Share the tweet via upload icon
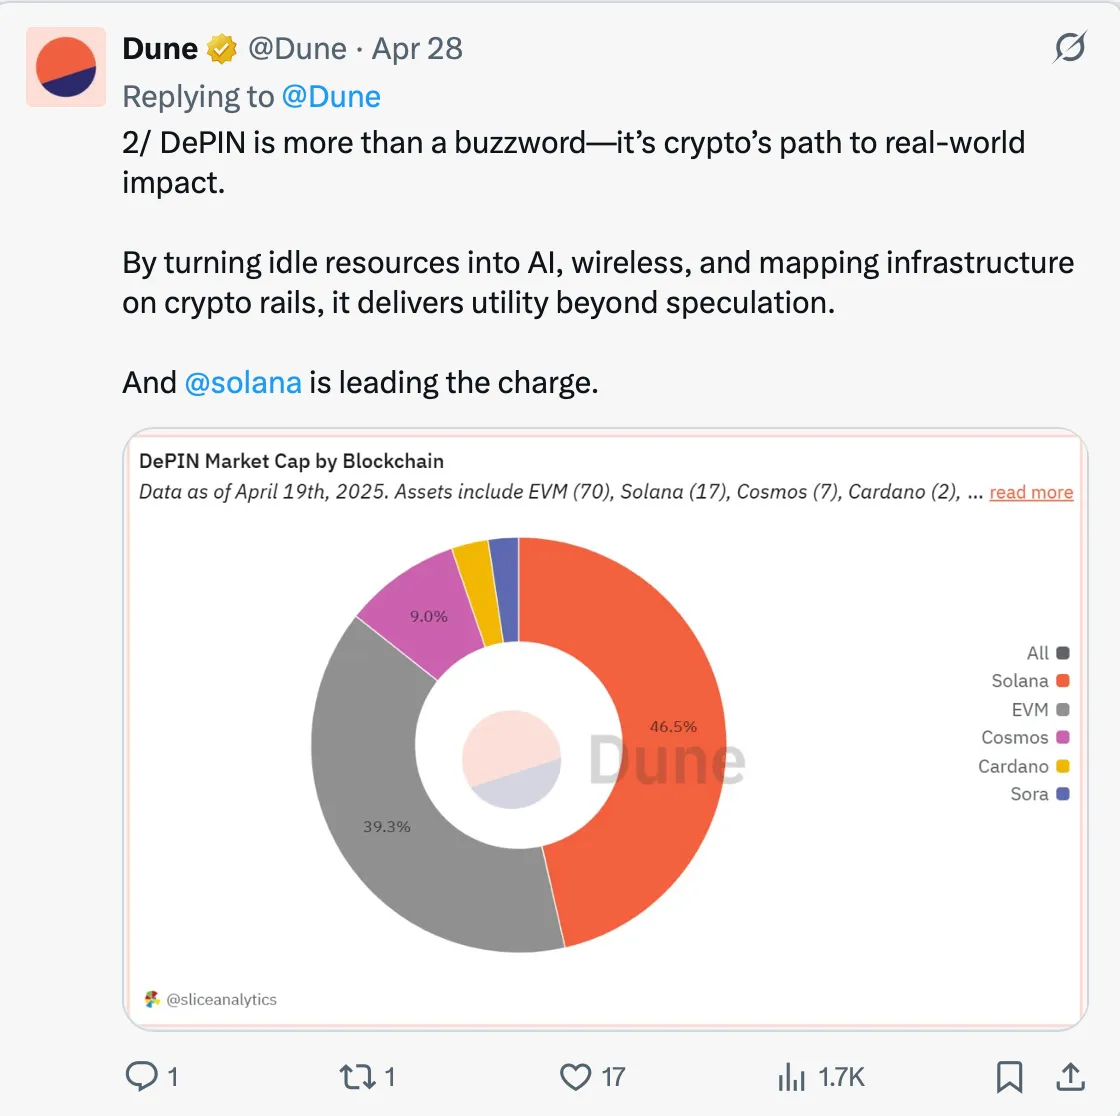This screenshot has height=1116, width=1120. [x=1070, y=1076]
